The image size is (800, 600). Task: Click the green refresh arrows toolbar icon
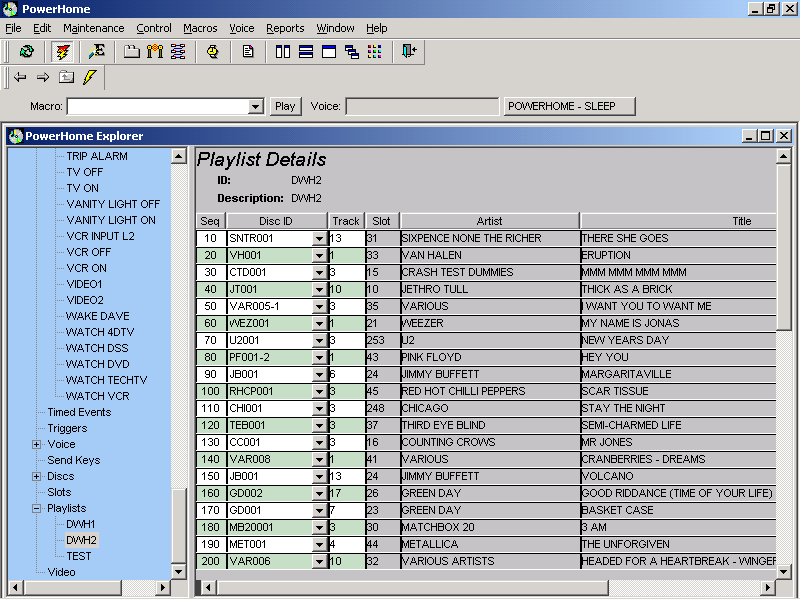pyautogui.click(x=27, y=52)
